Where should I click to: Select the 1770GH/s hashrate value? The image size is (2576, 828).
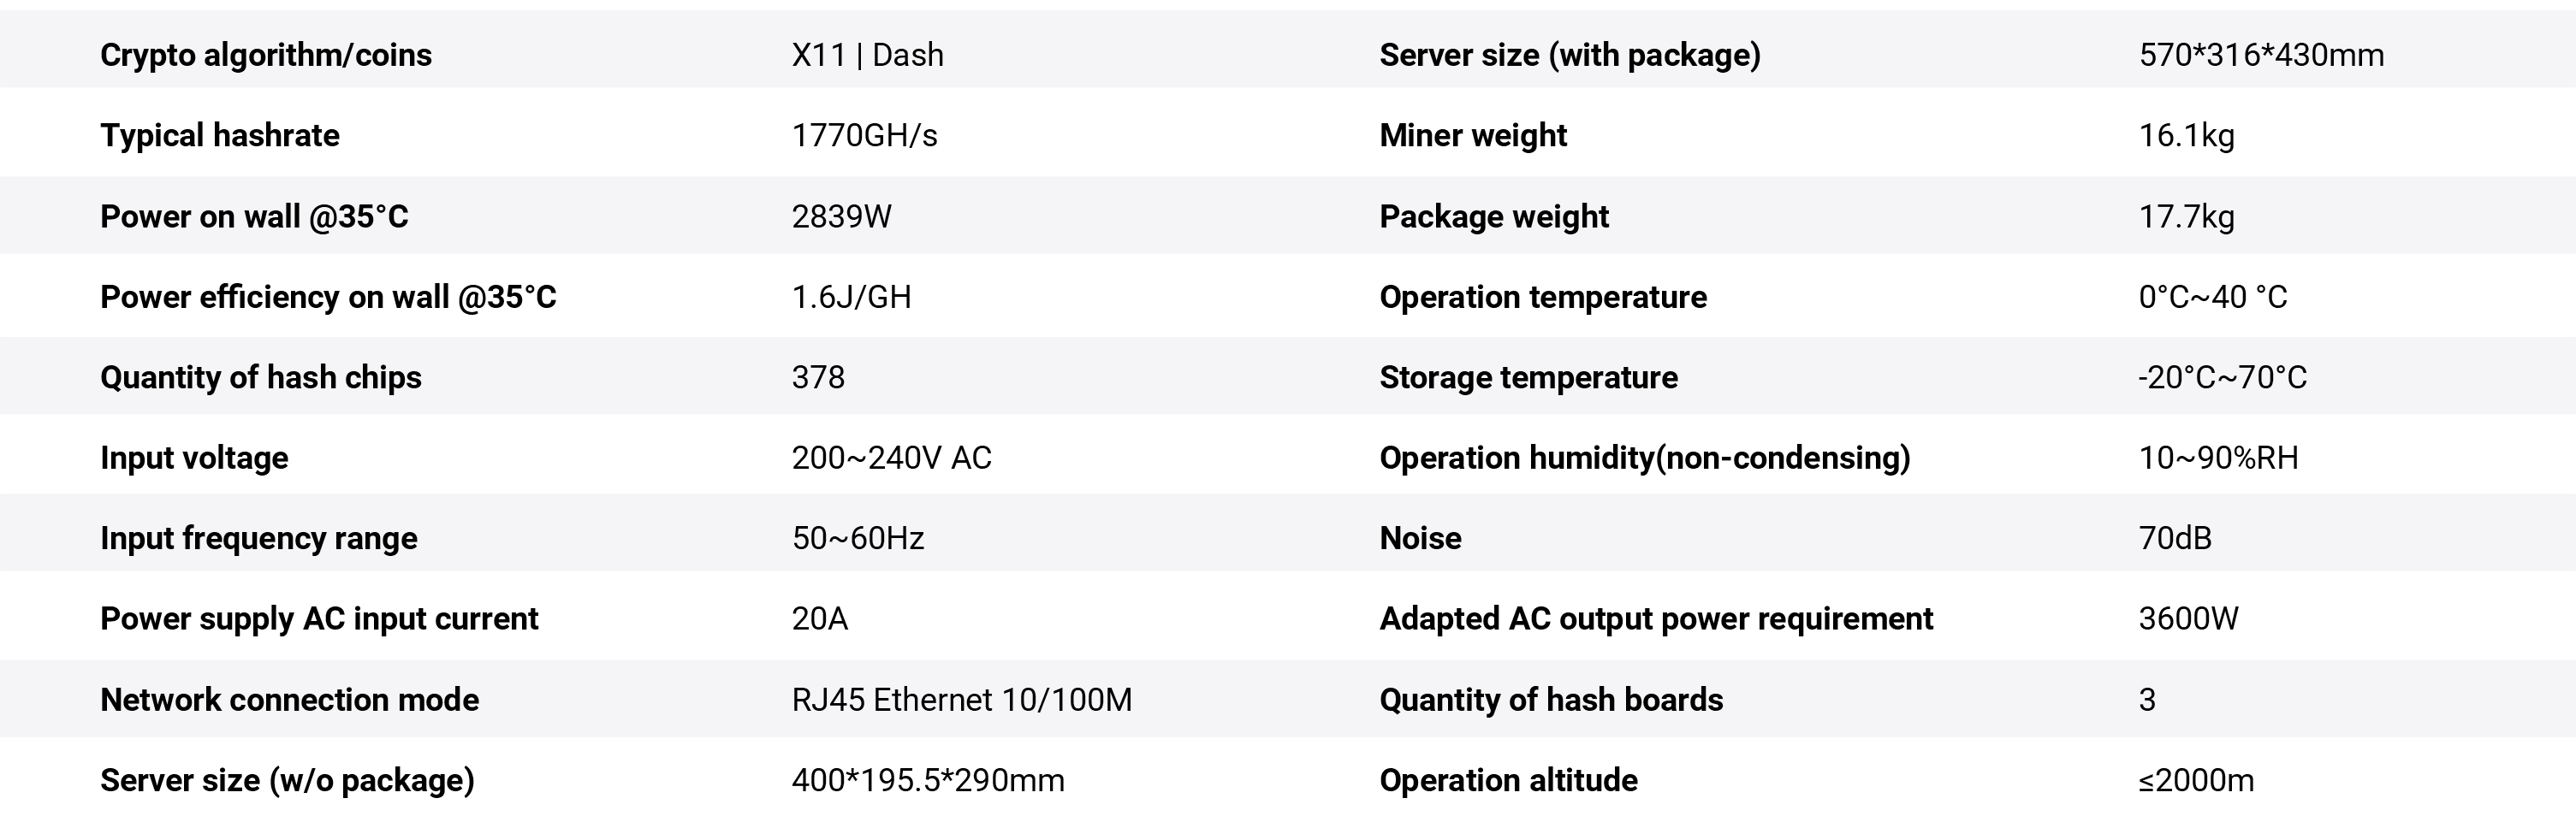point(864,135)
